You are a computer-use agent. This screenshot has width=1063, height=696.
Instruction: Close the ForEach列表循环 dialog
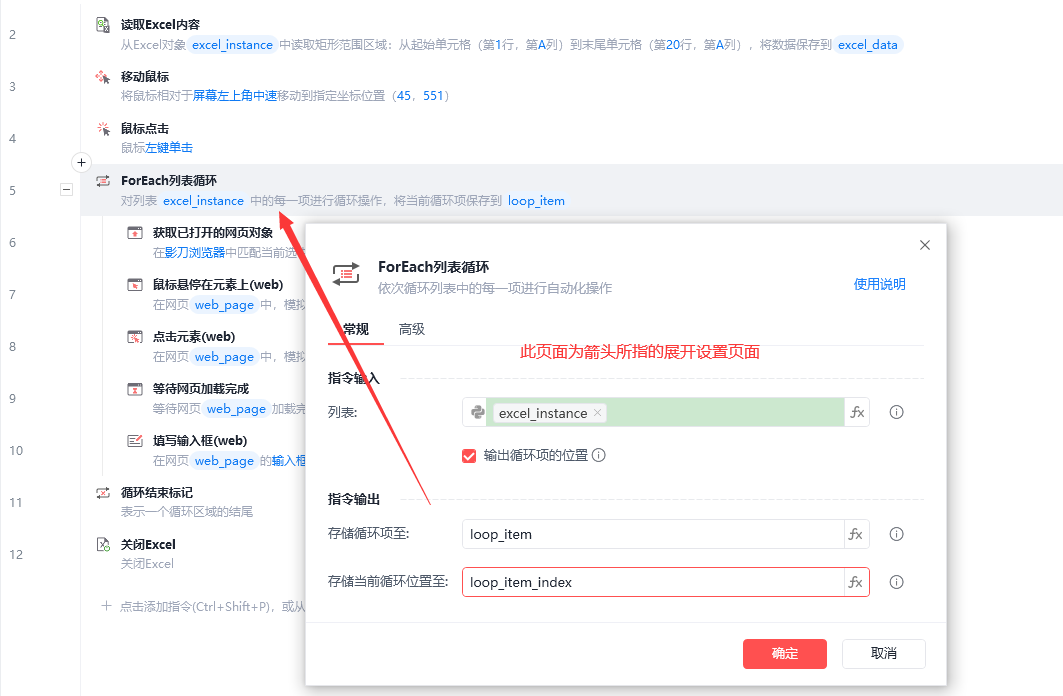pos(925,245)
